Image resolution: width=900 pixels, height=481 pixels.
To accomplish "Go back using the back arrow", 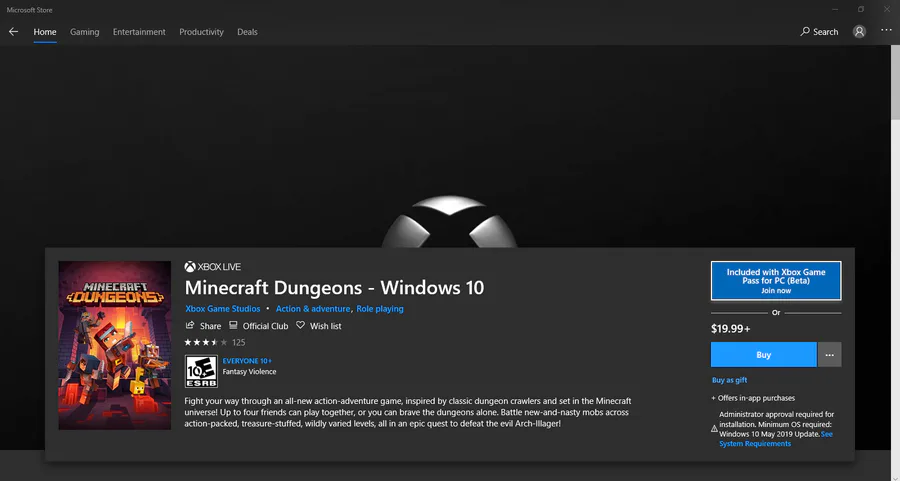I will coord(13,32).
